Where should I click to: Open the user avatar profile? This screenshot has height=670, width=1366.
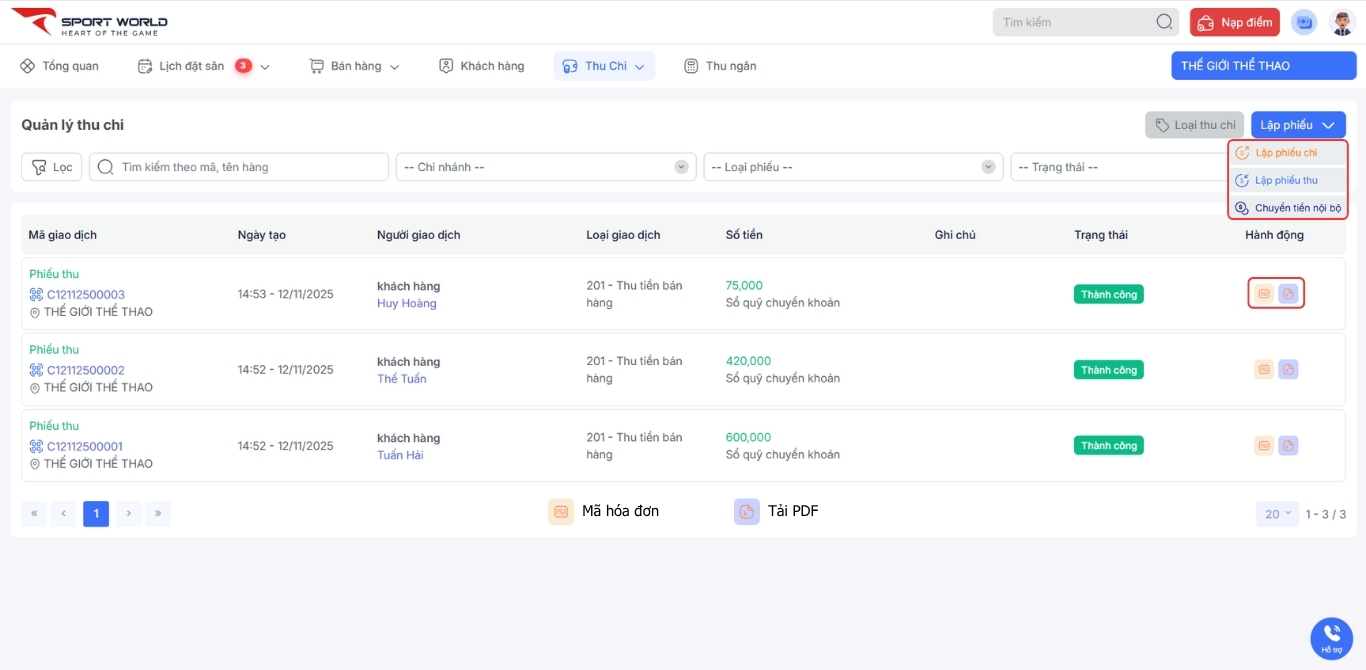tap(1342, 22)
